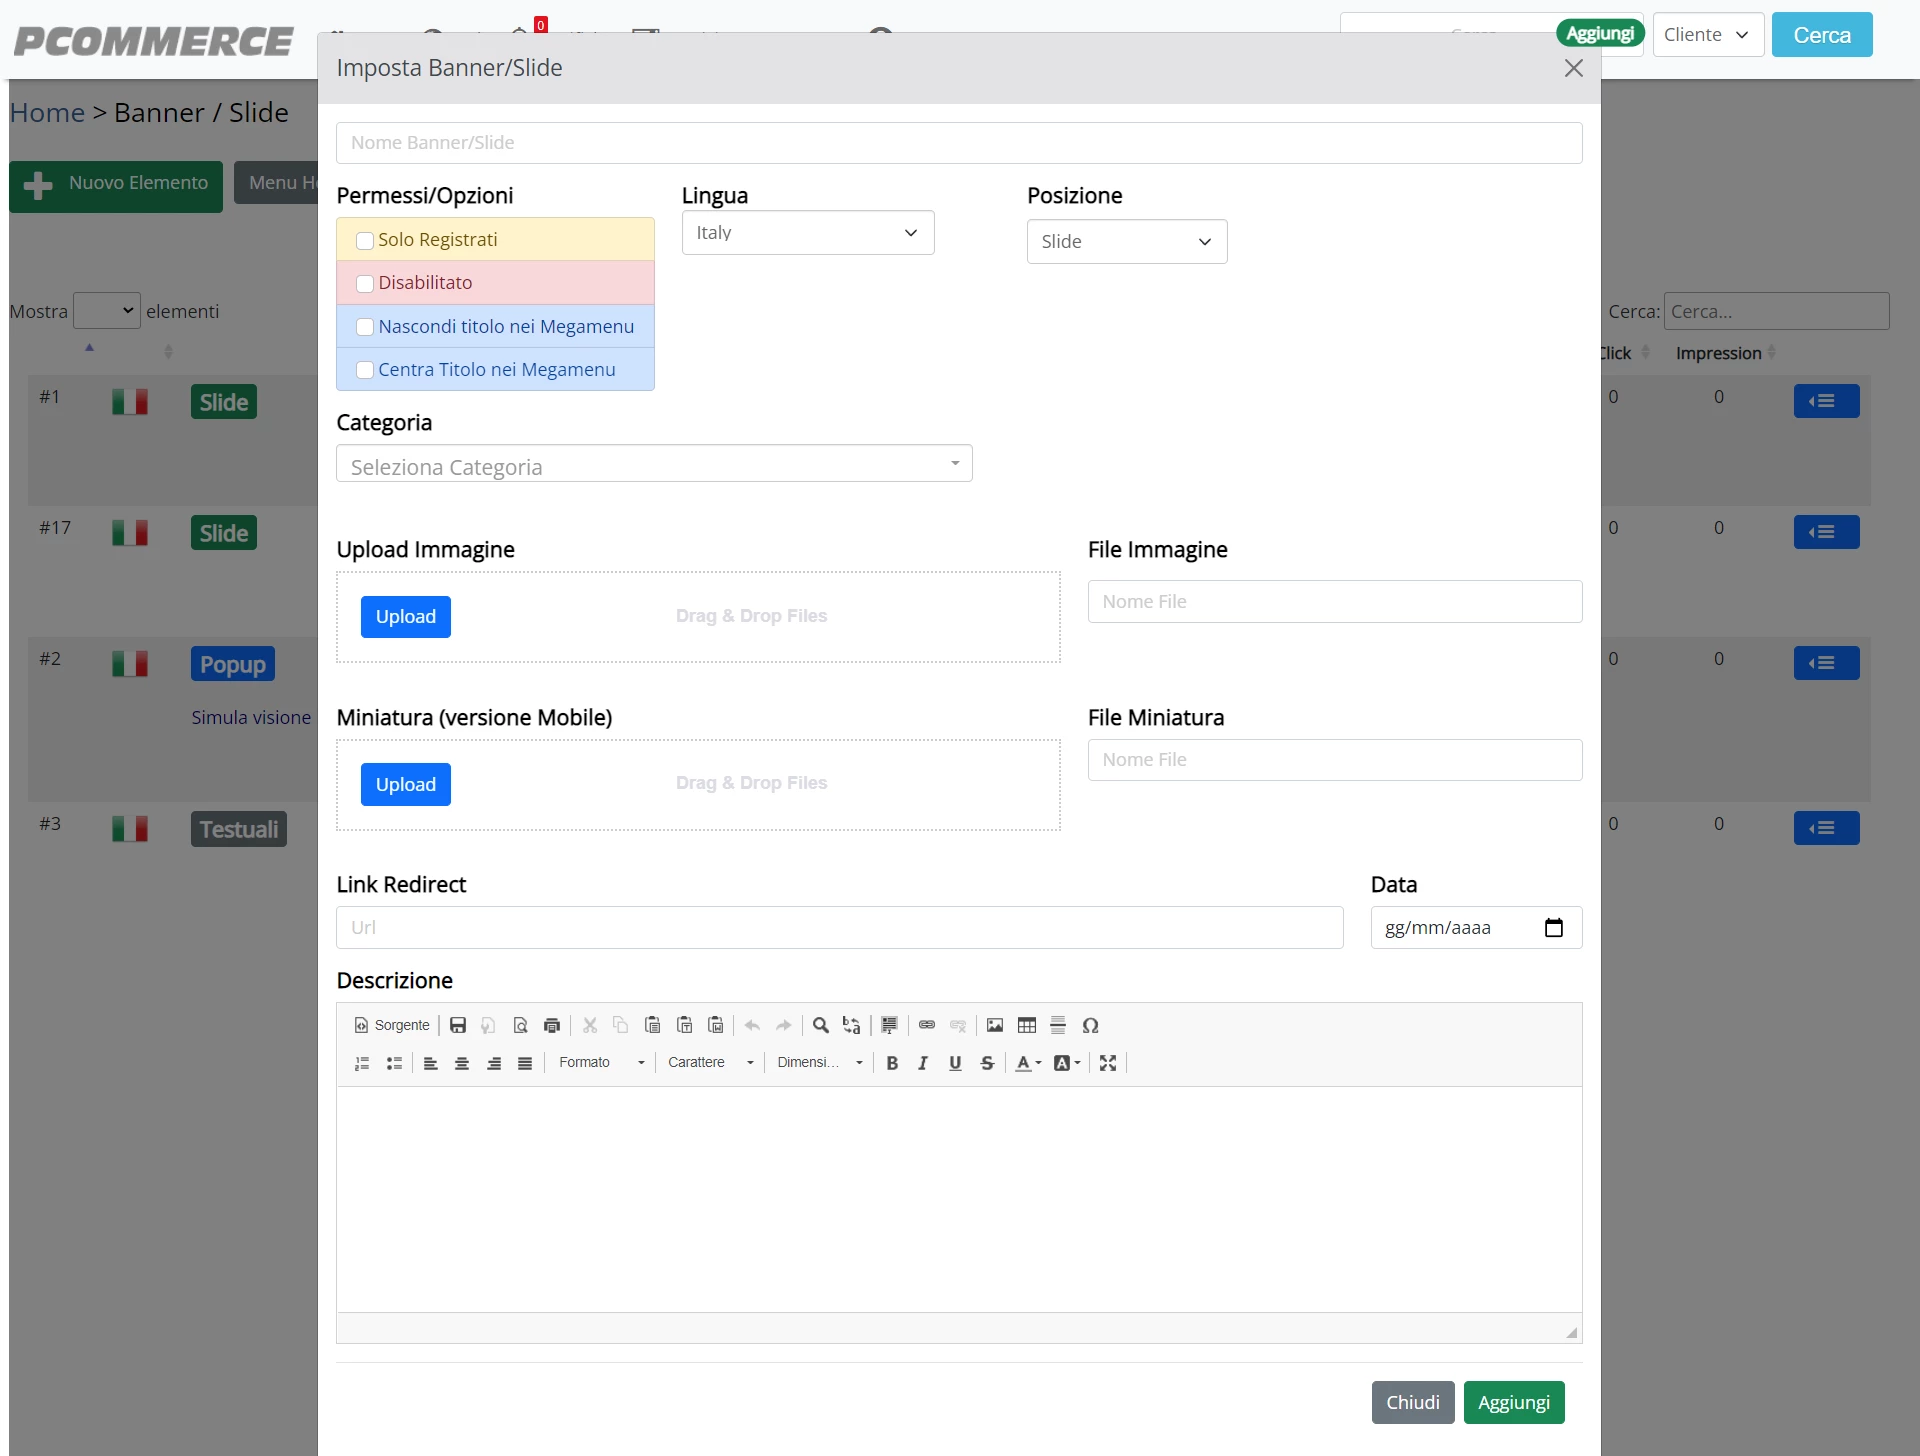
Task: Click the green Aggiungi button at bottom
Action: coord(1514,1402)
